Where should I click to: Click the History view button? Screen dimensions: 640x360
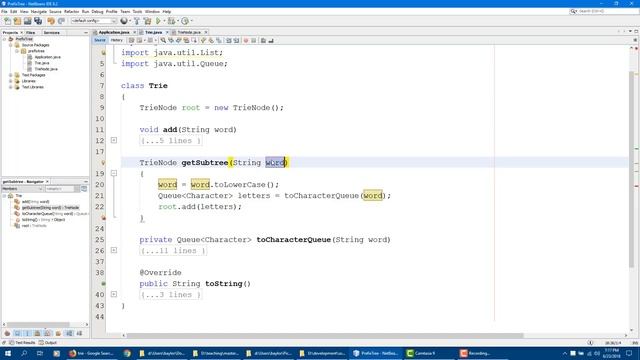(116, 40)
